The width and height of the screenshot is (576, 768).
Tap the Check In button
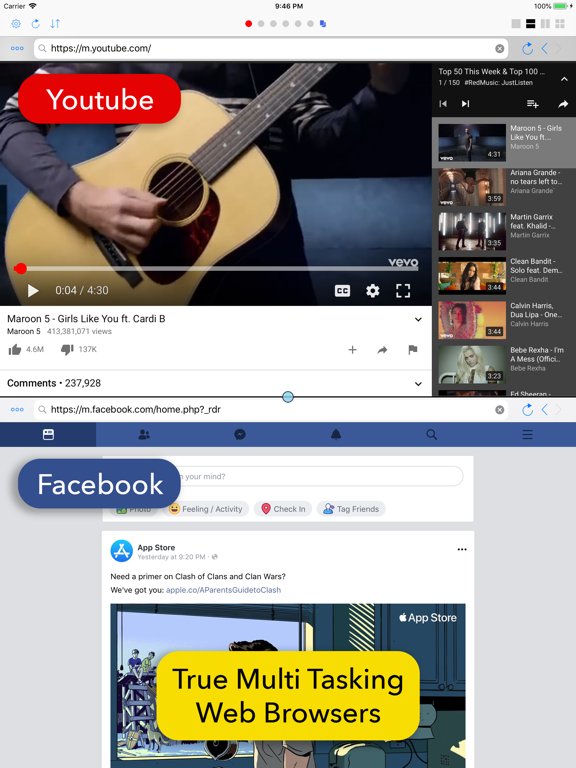point(283,509)
